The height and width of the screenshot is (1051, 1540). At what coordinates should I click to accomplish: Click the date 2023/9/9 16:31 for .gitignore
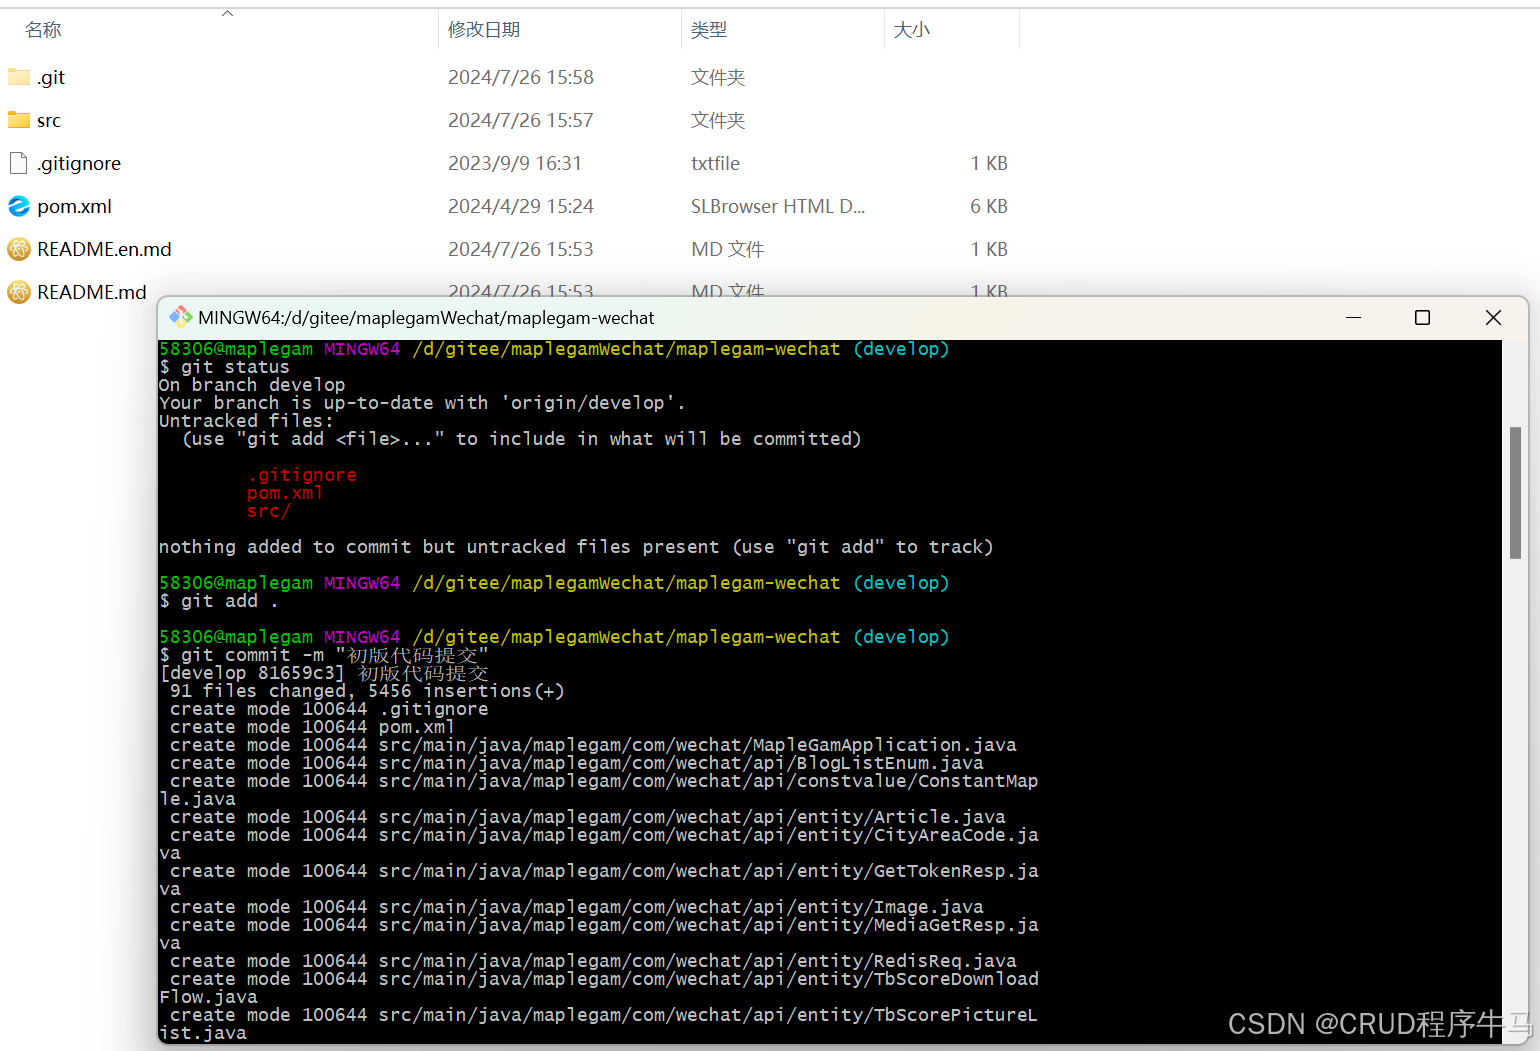pyautogui.click(x=515, y=163)
